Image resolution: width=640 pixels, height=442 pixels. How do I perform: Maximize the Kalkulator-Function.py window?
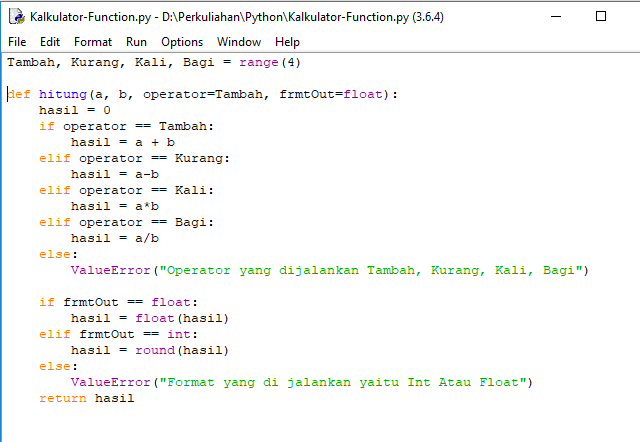tap(601, 17)
